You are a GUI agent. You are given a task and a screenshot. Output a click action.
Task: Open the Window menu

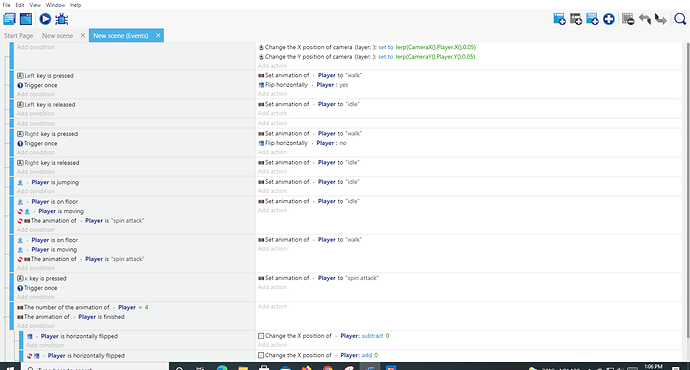point(55,5)
